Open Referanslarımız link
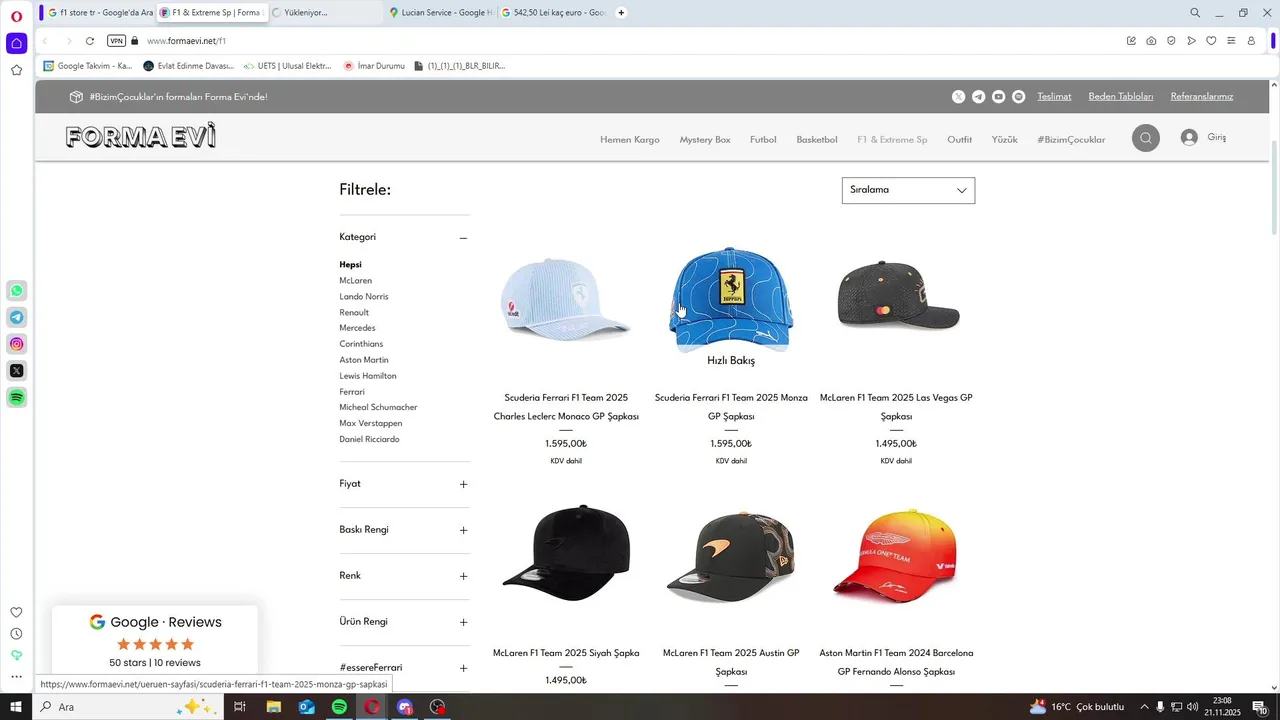The image size is (1280, 720). tap(1202, 97)
